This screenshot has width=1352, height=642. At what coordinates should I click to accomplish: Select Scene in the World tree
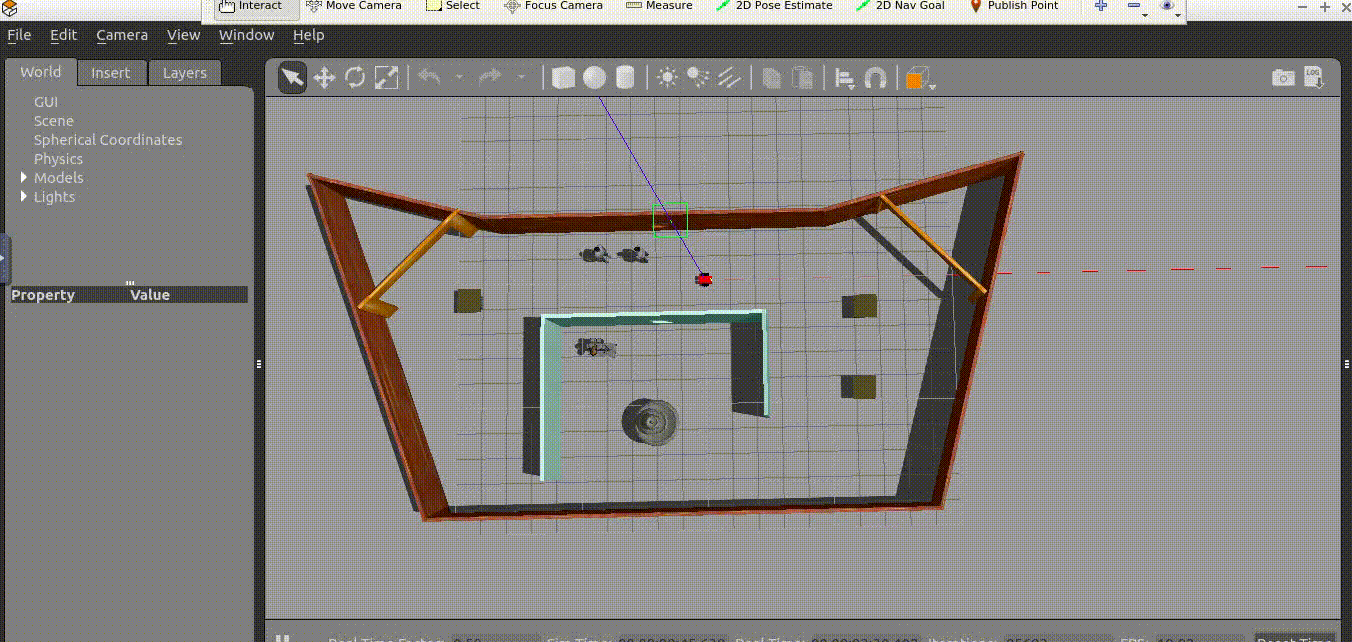[54, 121]
